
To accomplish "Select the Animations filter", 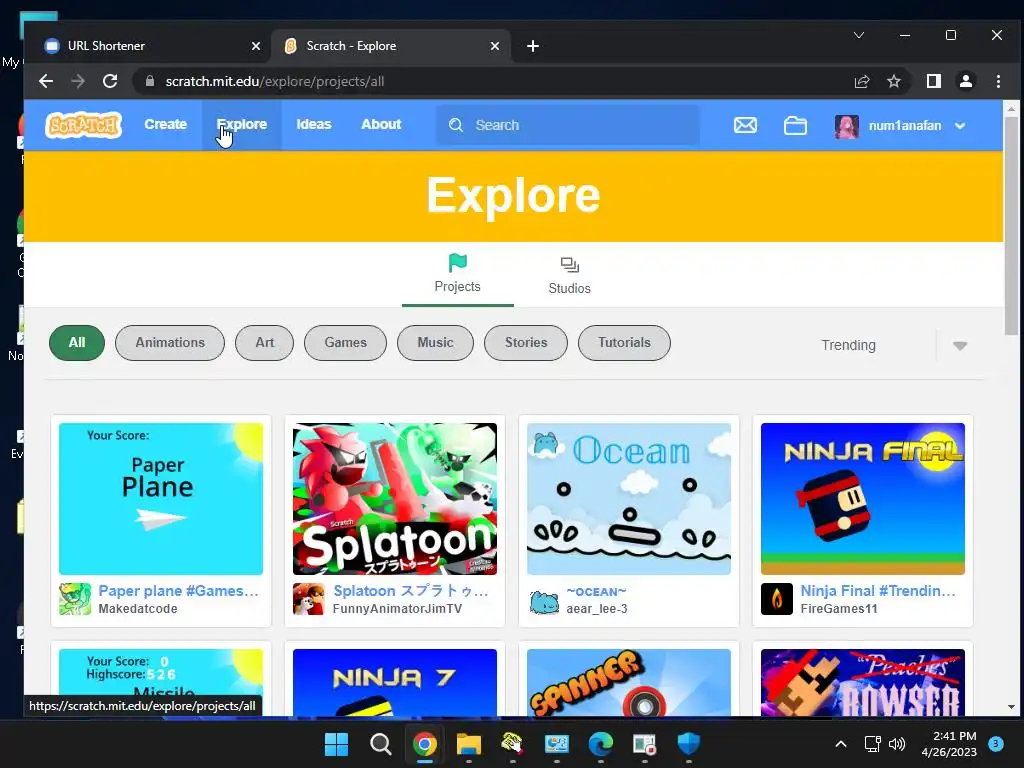I will pos(170,343).
